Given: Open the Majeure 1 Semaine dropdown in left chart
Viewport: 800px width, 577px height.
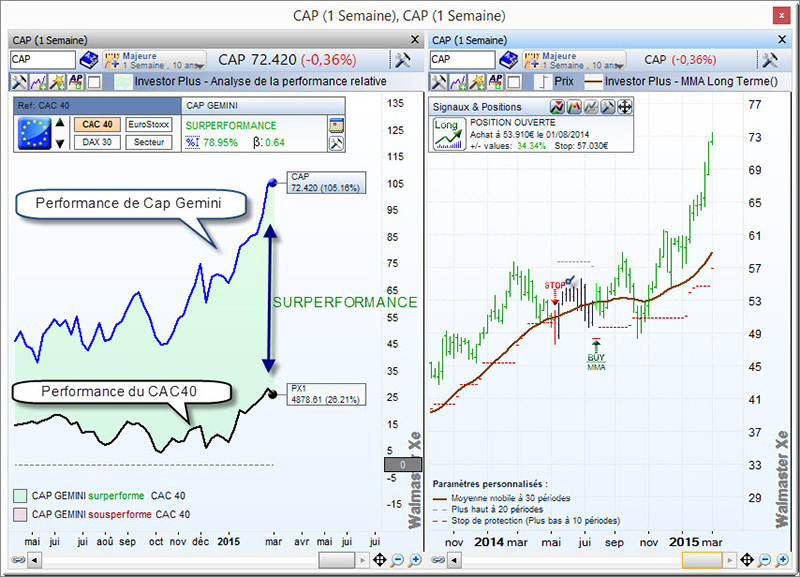Looking at the screenshot, I should [155, 60].
